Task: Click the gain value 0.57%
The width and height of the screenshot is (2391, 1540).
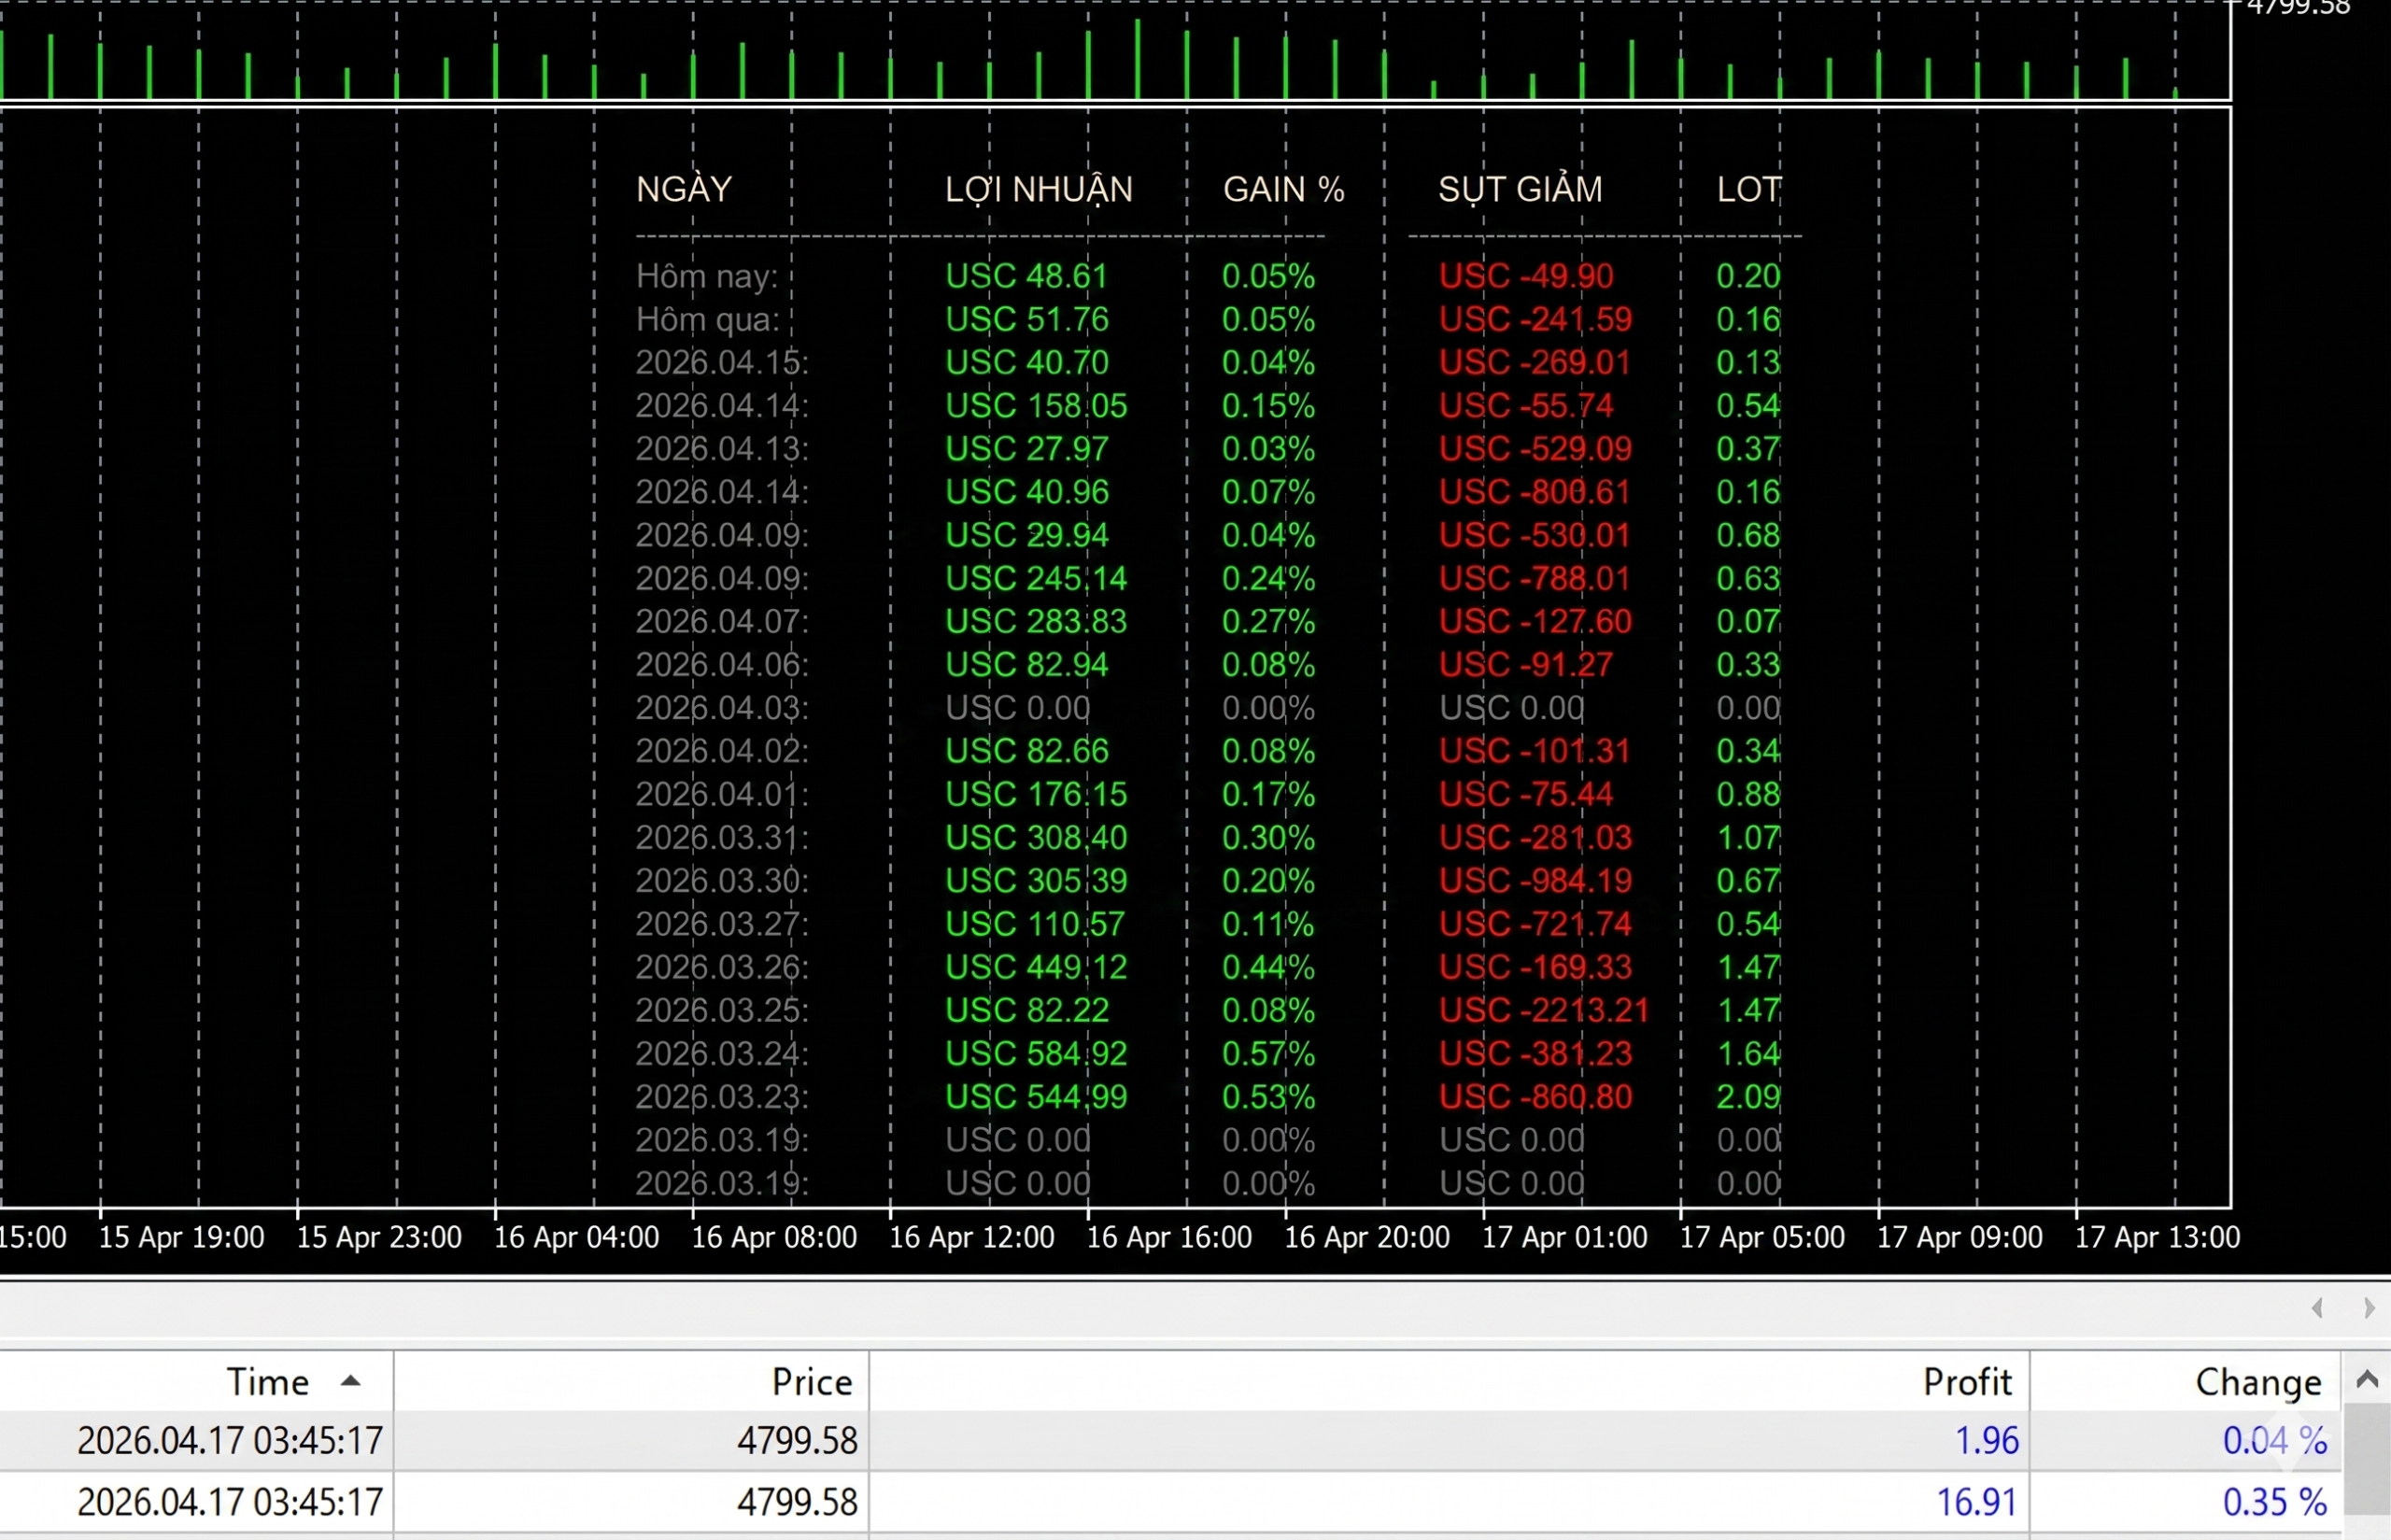Action: (x=1268, y=1053)
